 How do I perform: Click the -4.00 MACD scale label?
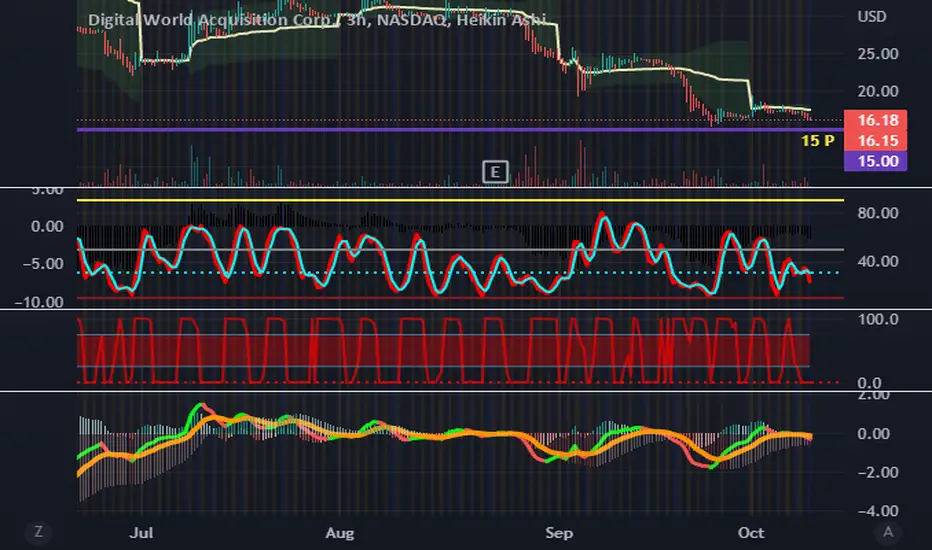(878, 511)
